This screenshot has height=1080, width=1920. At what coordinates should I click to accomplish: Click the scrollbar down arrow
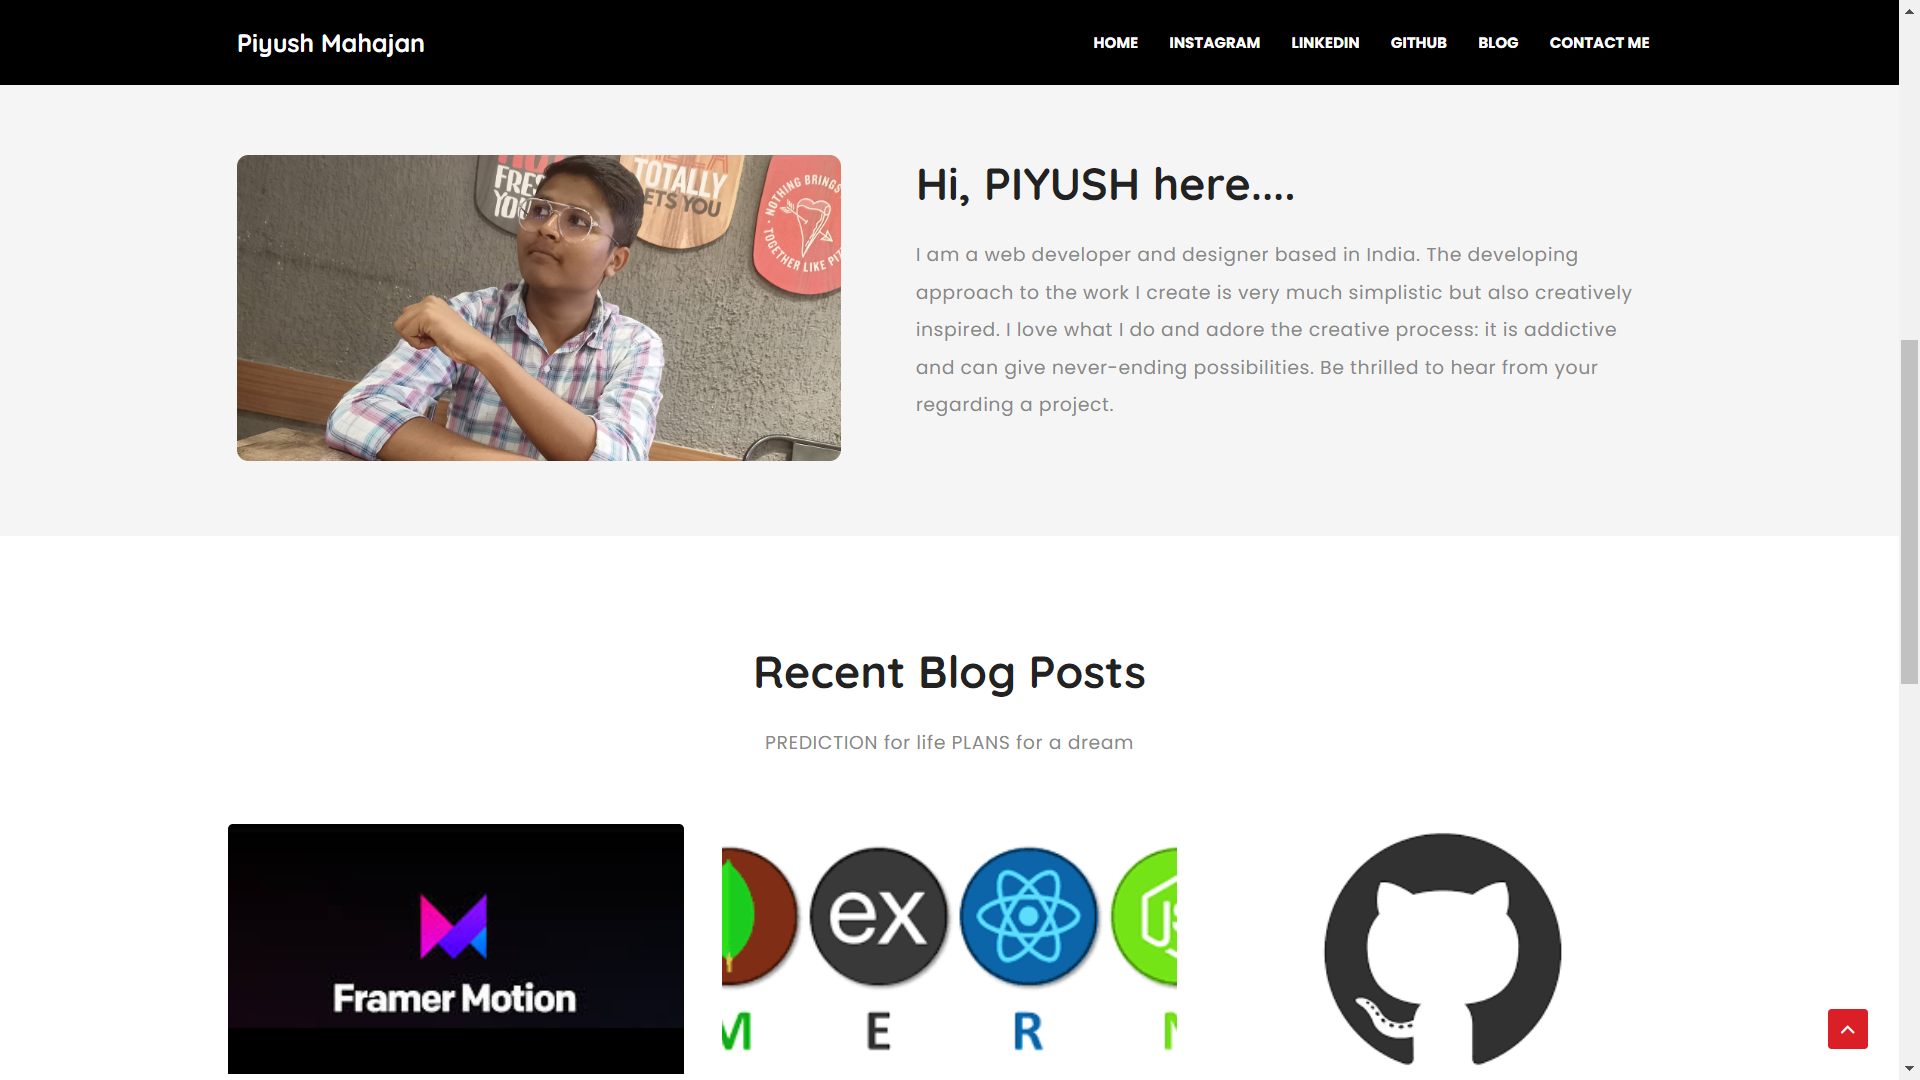(x=1909, y=1069)
